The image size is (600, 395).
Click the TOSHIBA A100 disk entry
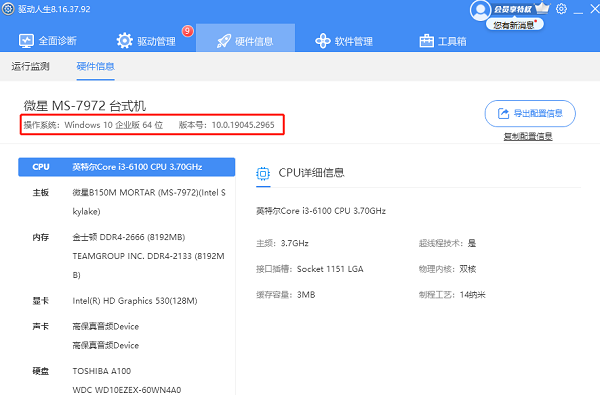pos(101,371)
